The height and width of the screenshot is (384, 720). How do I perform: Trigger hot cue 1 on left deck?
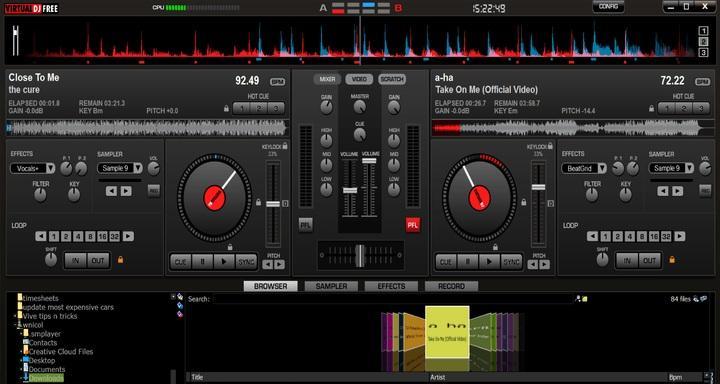click(x=242, y=108)
